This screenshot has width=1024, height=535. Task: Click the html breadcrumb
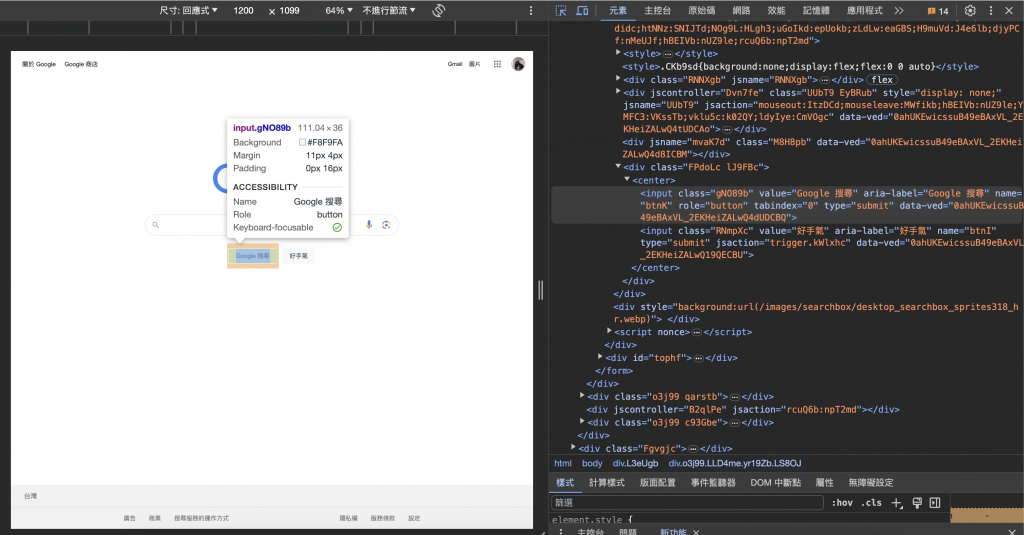pyautogui.click(x=563, y=463)
